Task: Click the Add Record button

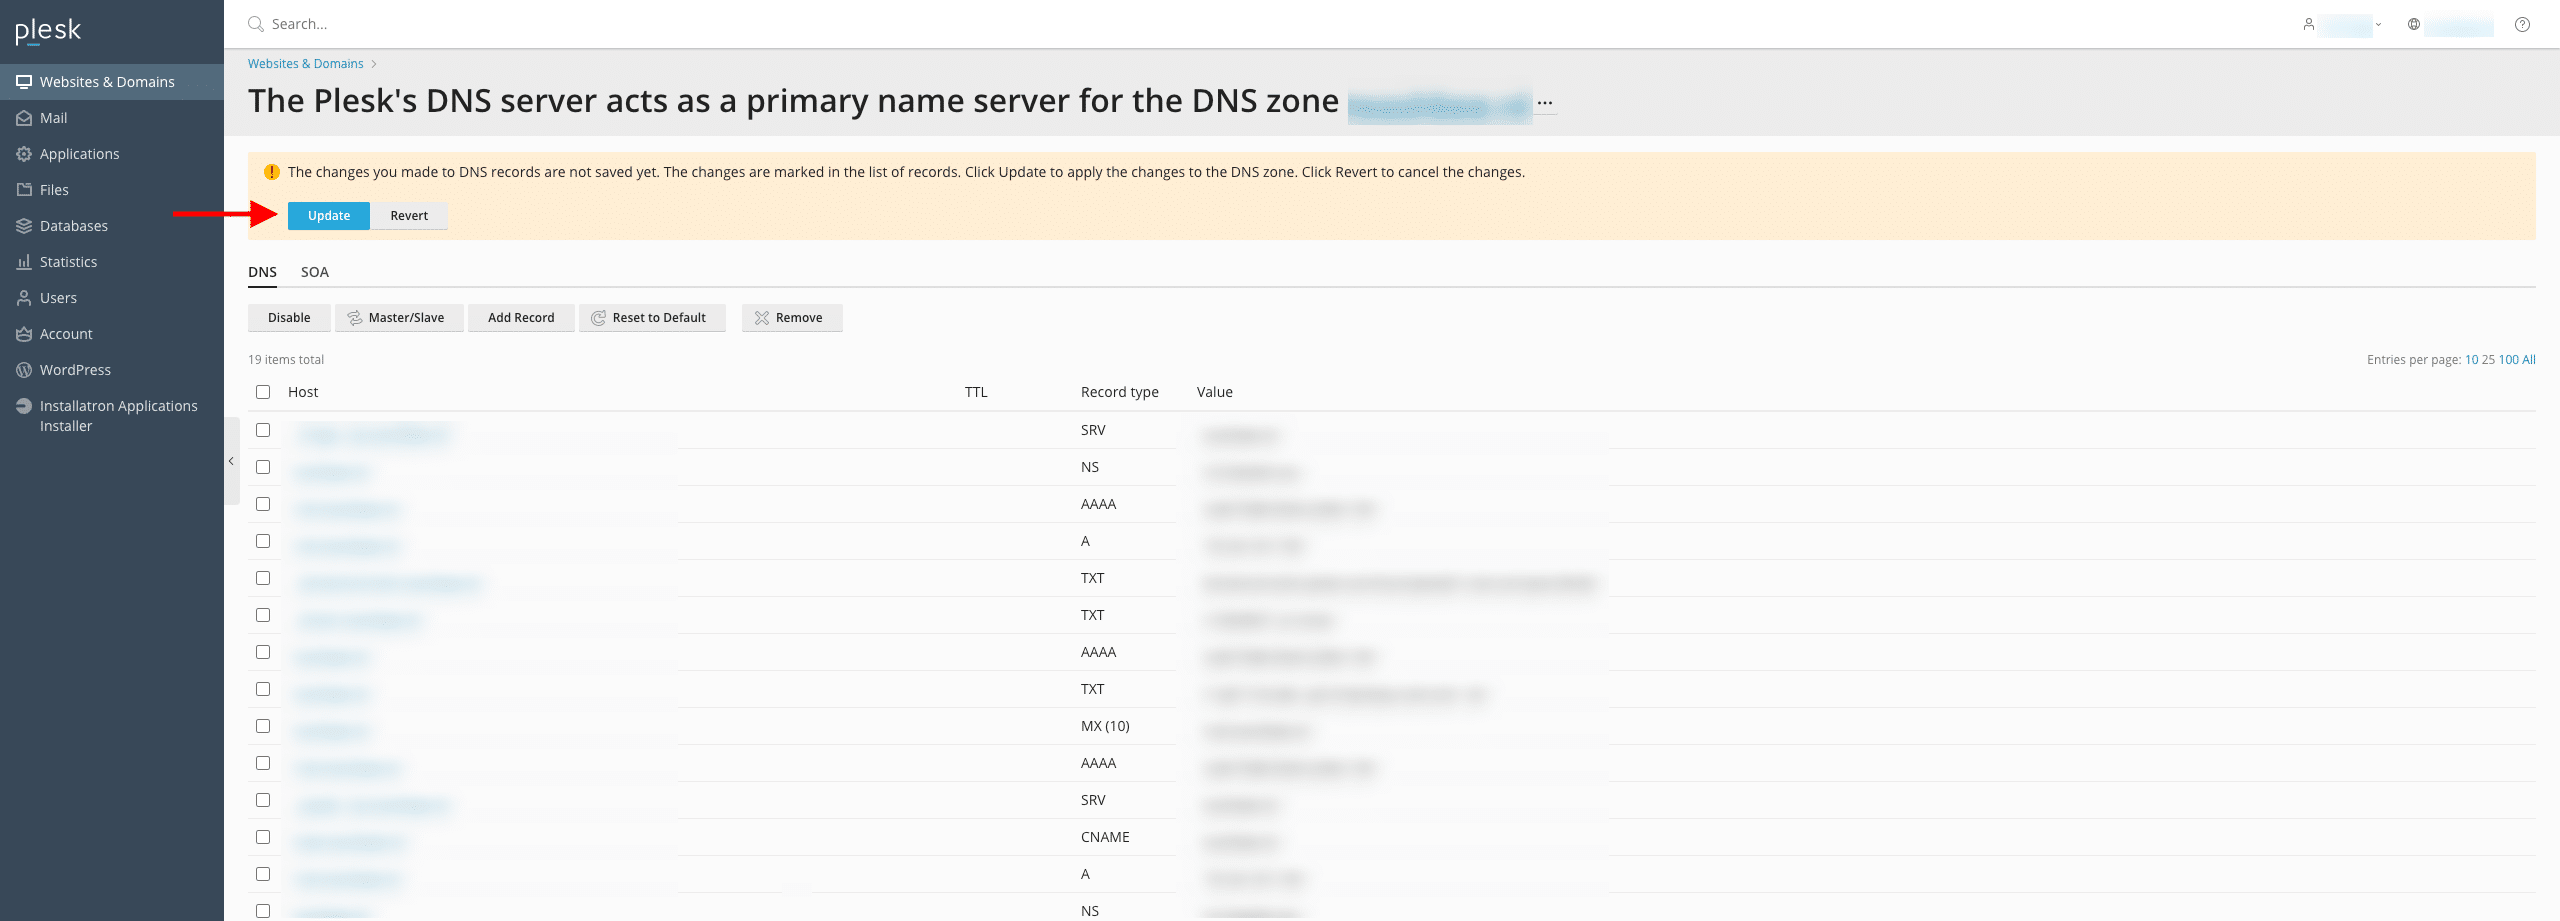Action: [x=521, y=318]
